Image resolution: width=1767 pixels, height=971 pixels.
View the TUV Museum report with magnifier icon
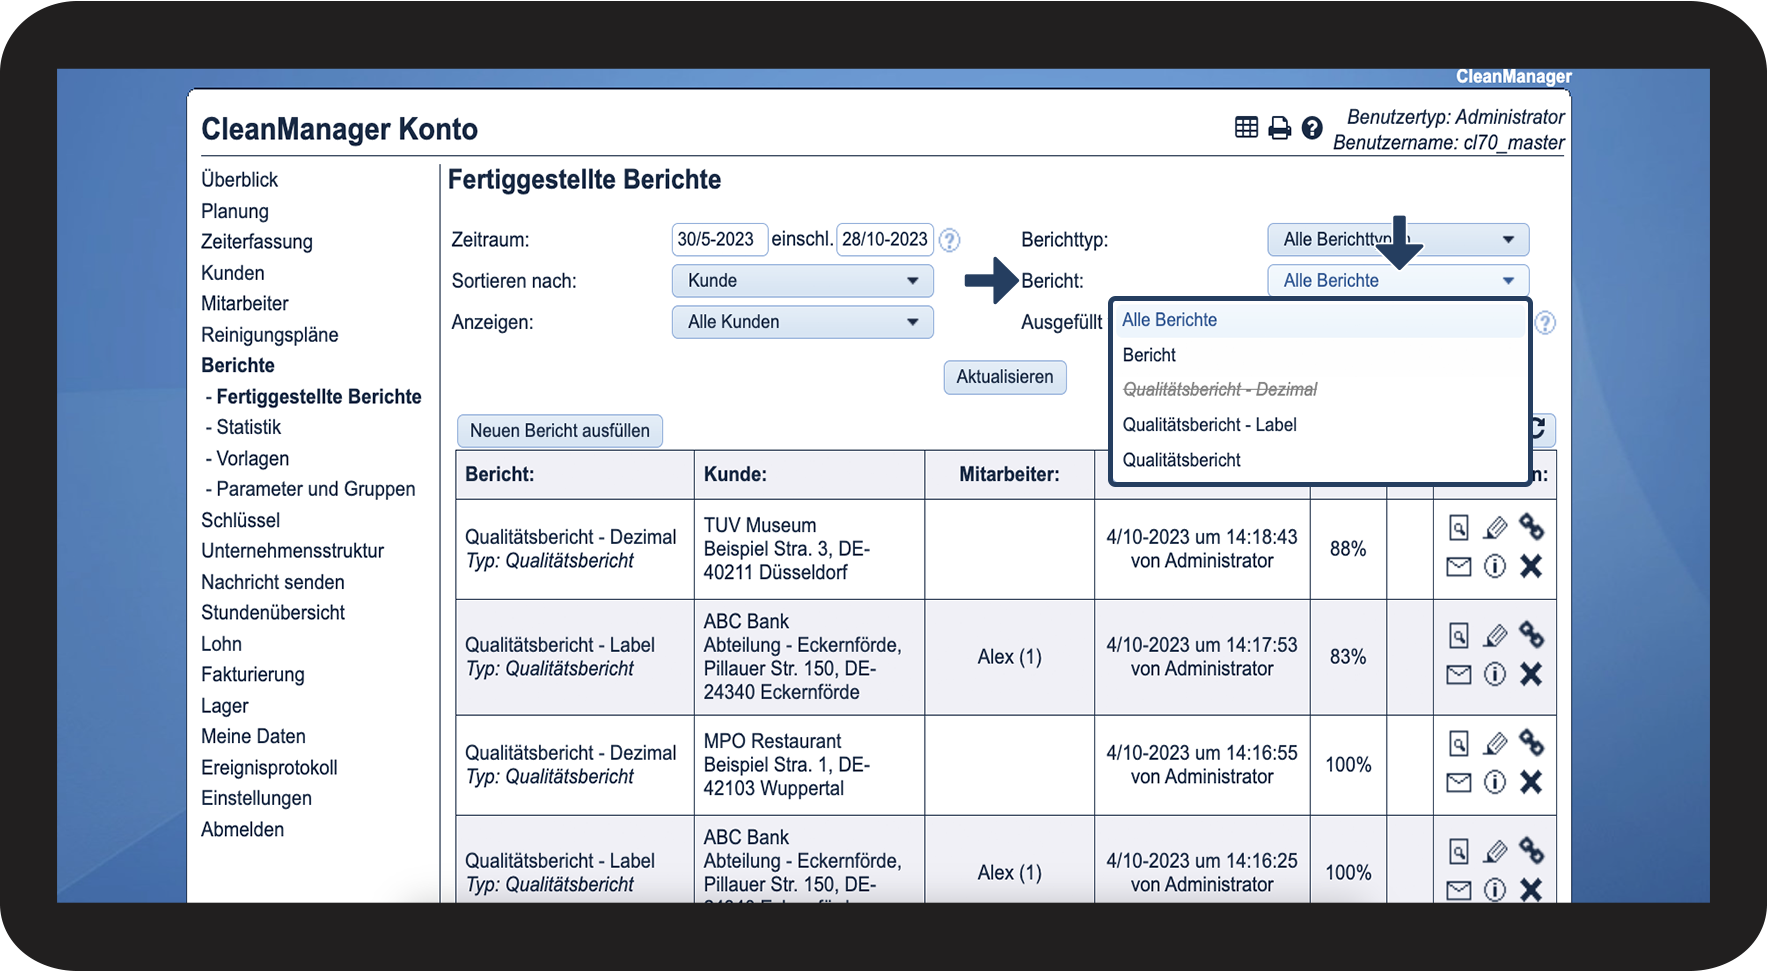[1459, 527]
